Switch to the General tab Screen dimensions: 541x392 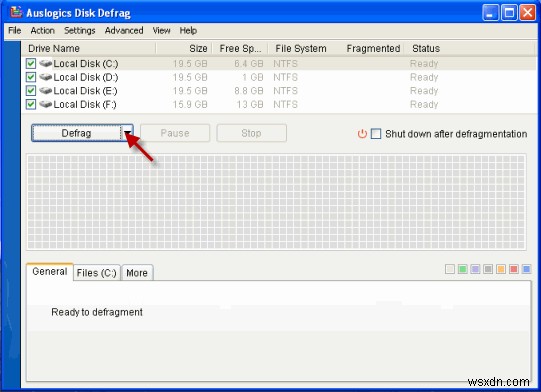(x=50, y=272)
